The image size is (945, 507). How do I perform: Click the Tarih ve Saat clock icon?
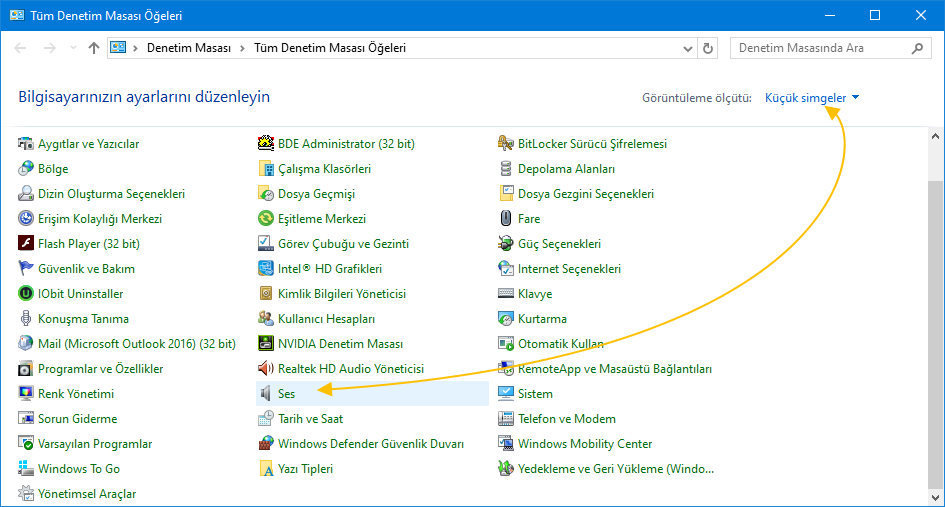266,419
